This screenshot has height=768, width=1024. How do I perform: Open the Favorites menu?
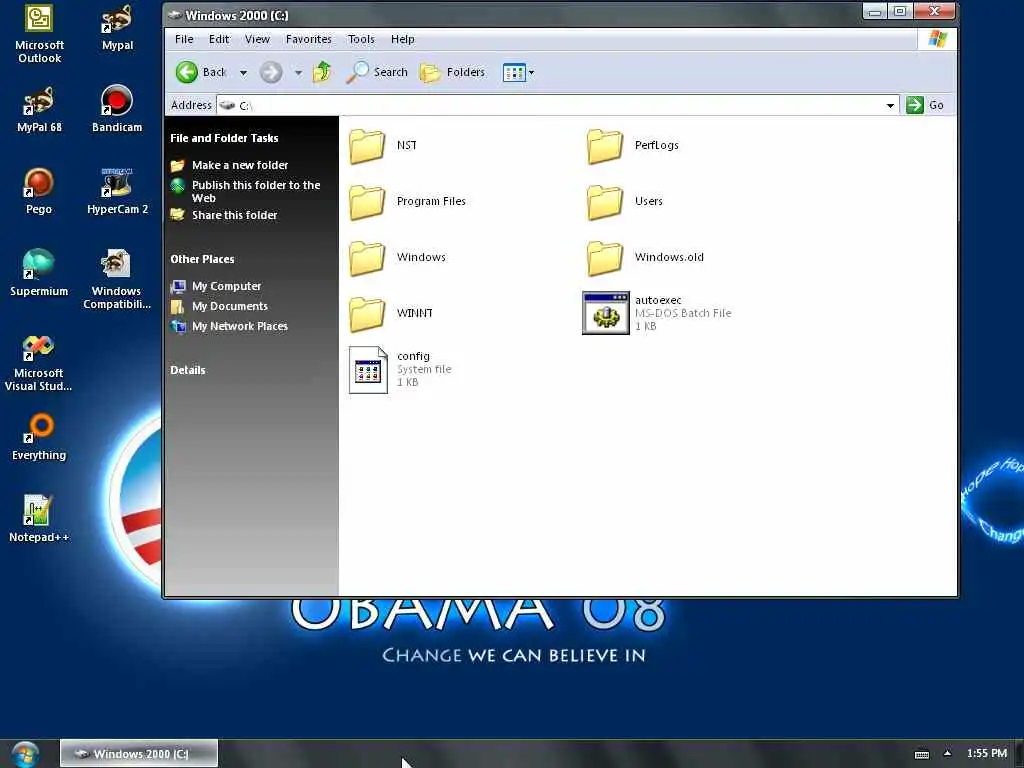coord(308,39)
